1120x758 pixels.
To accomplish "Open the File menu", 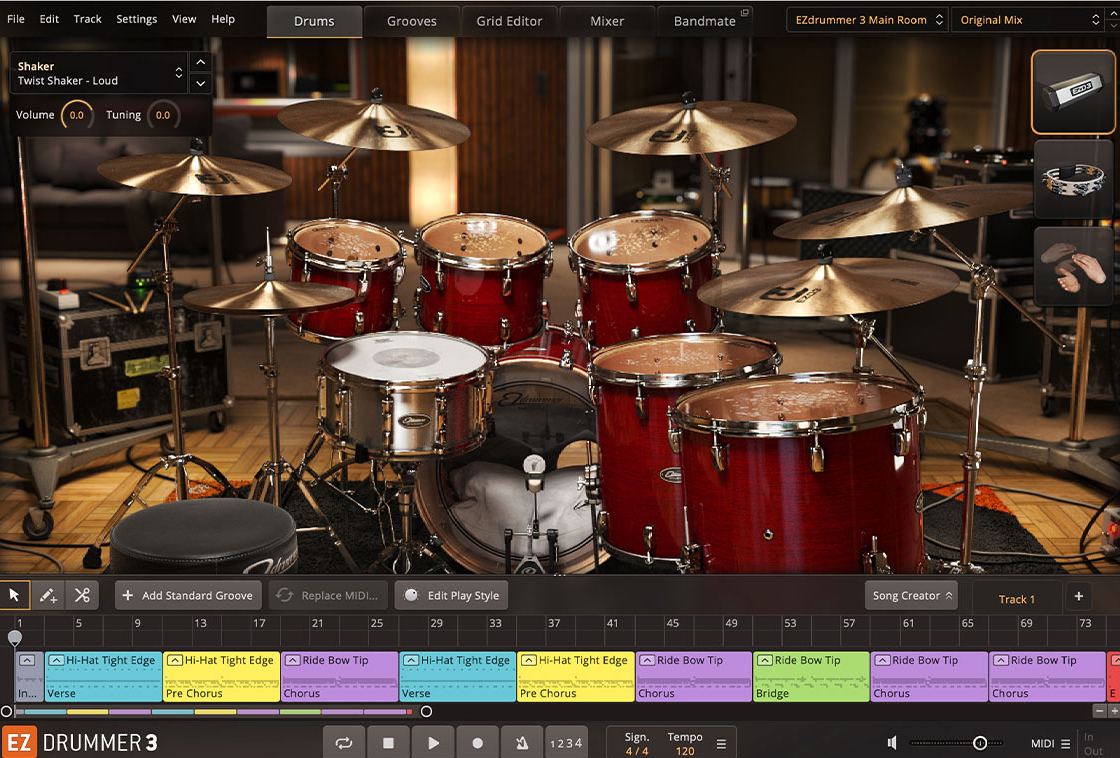I will coord(16,19).
